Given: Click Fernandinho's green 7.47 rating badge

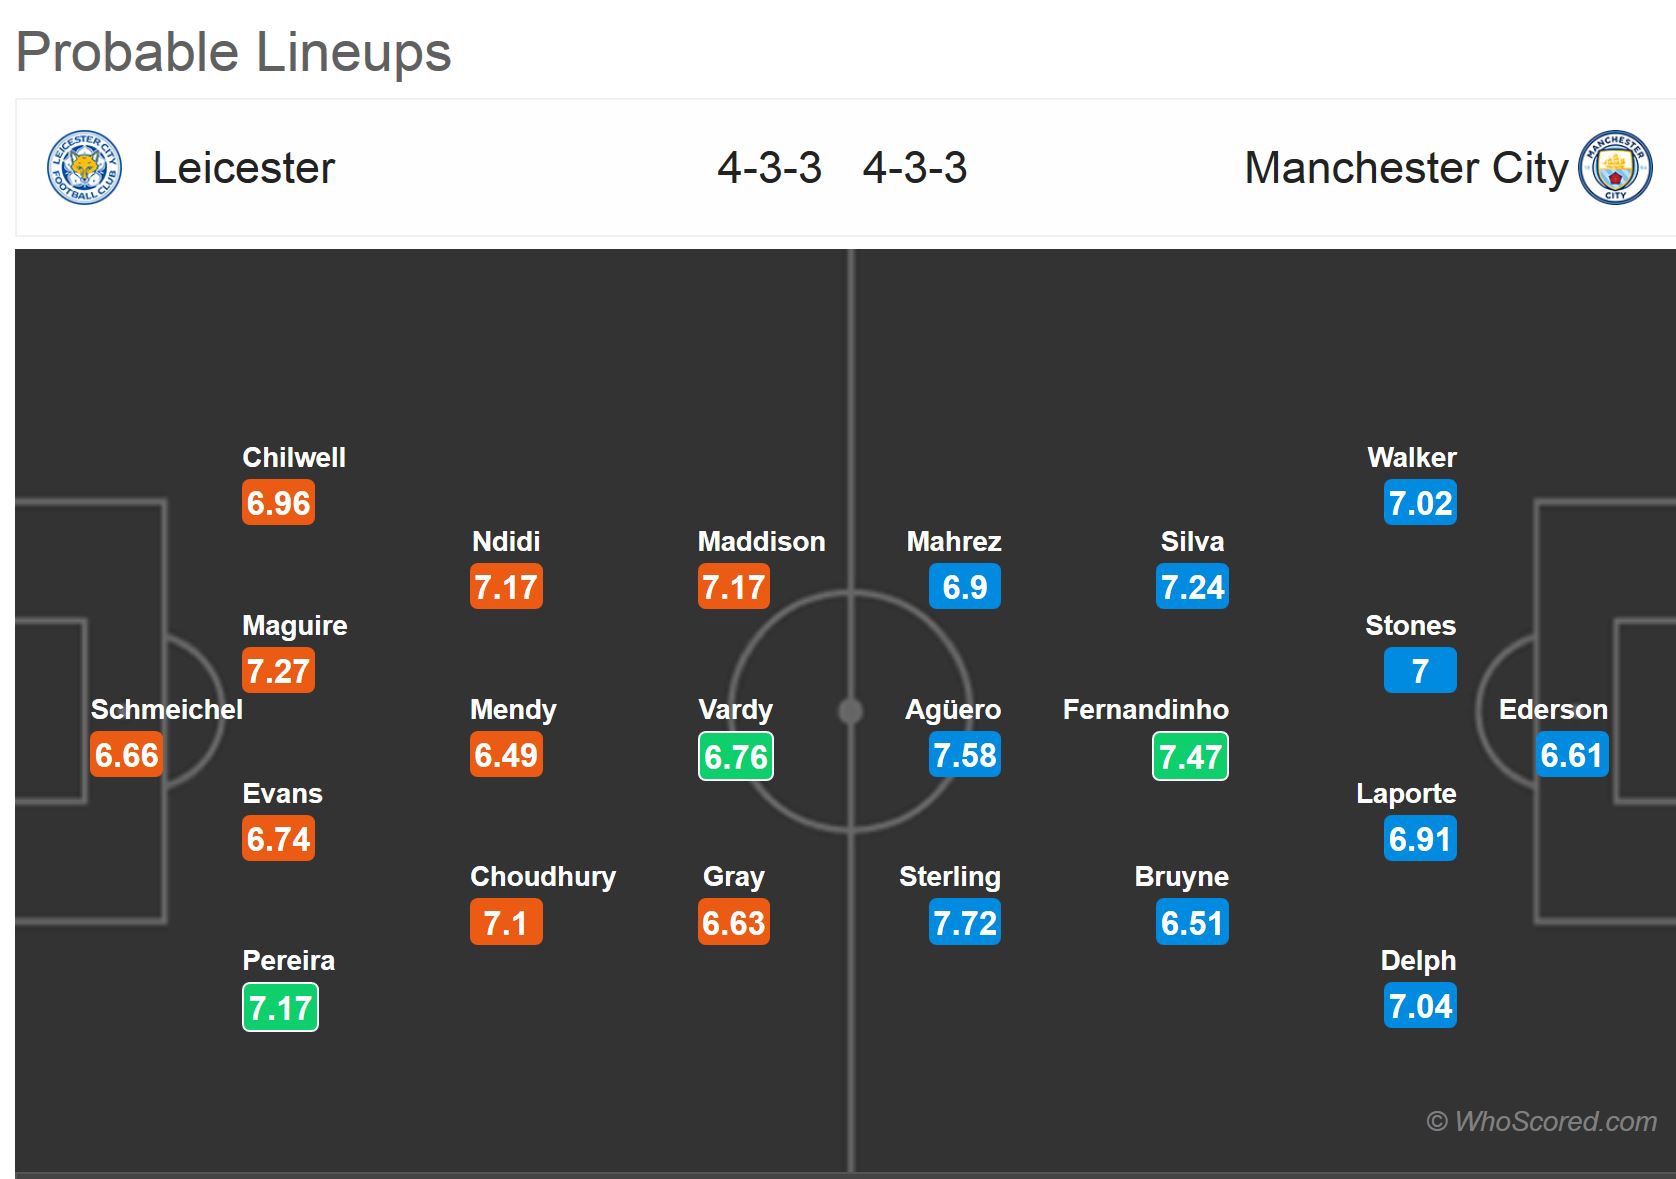Looking at the screenshot, I should point(1190,757).
